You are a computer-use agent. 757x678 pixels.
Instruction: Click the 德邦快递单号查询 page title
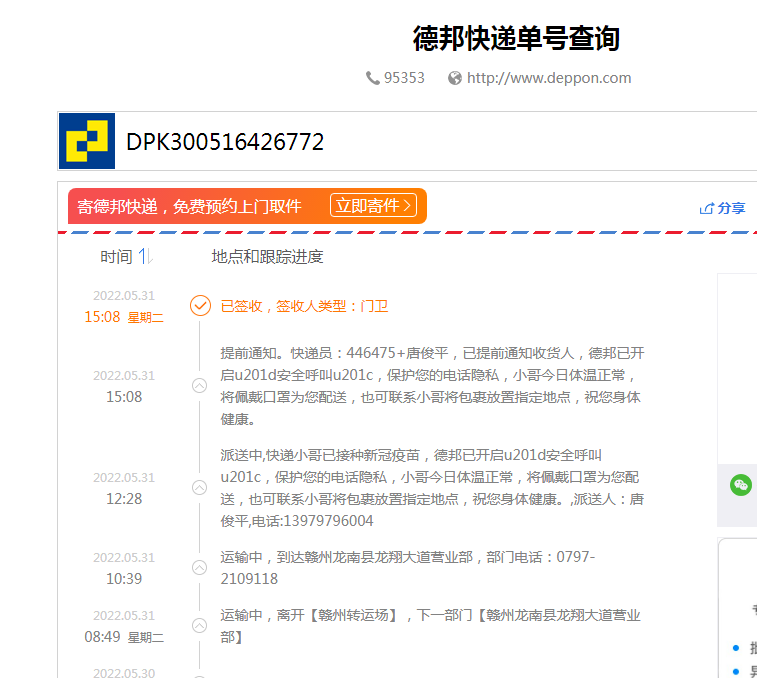516,38
